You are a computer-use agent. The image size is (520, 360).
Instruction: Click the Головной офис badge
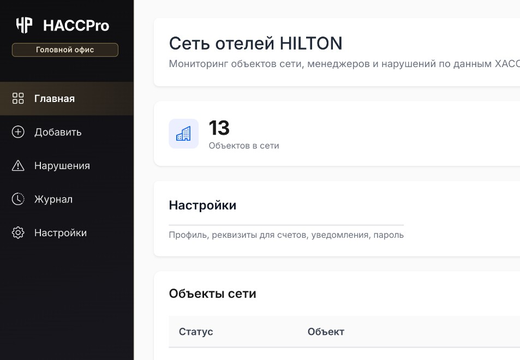click(x=65, y=50)
